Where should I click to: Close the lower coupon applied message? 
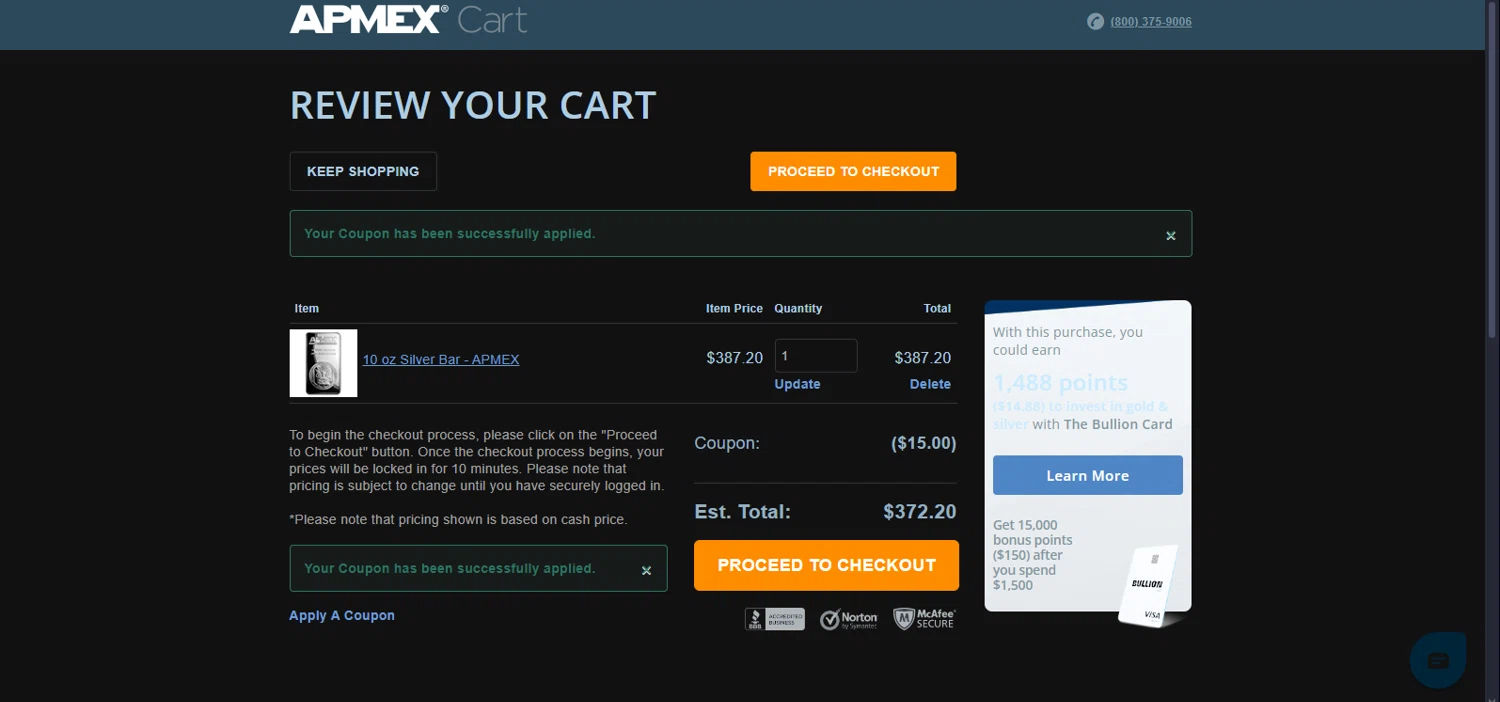[x=646, y=570]
